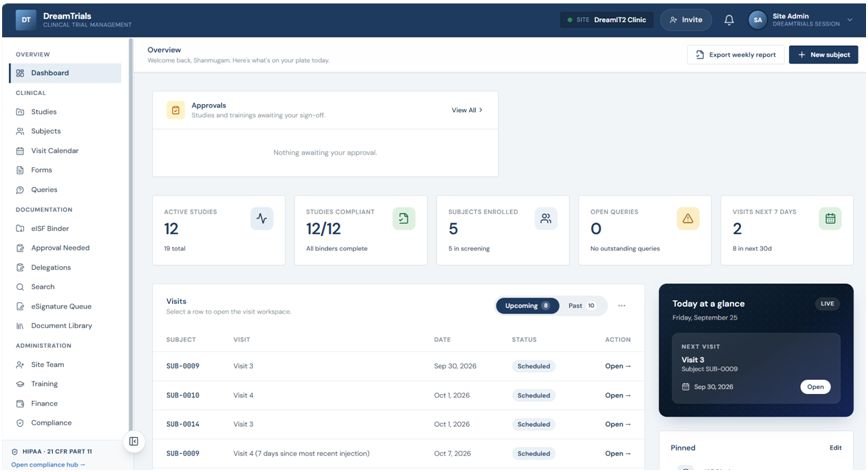Switch to the Past visits tab
The image size is (868, 472).
pyautogui.click(x=582, y=305)
